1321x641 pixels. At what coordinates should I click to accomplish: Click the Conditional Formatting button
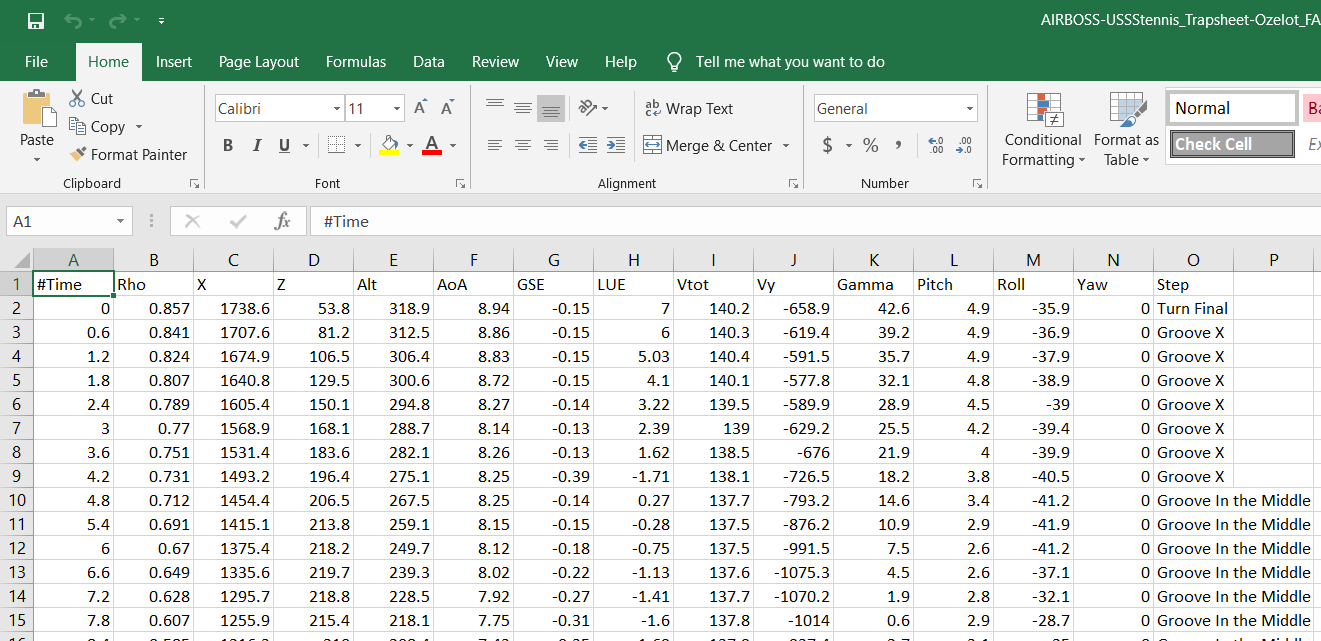[x=1043, y=130]
